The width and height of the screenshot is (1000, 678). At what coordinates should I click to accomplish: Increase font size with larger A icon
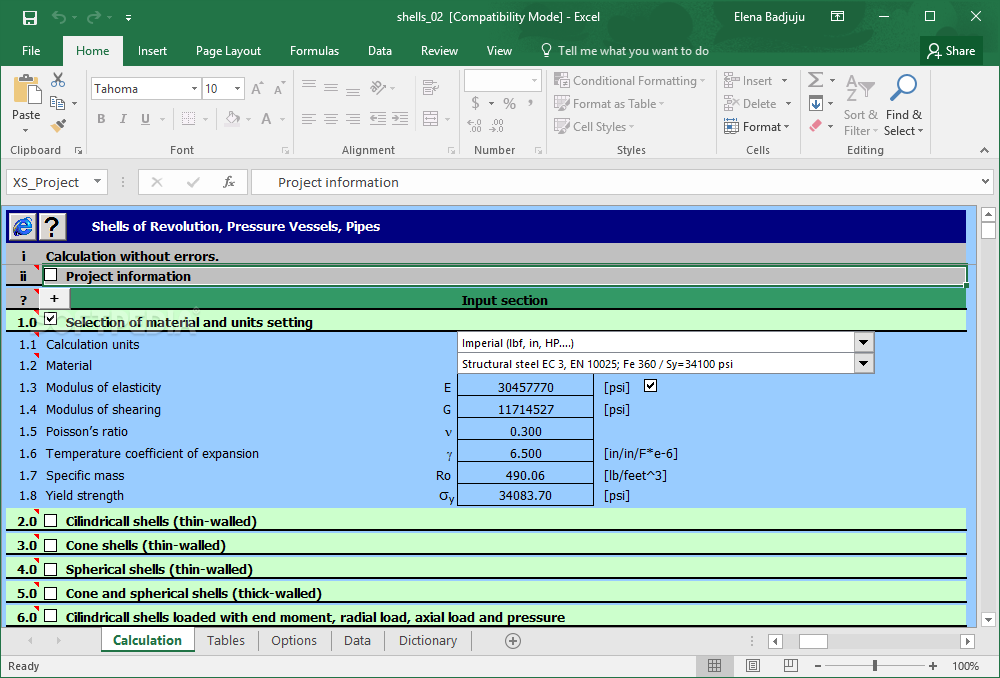[x=257, y=89]
